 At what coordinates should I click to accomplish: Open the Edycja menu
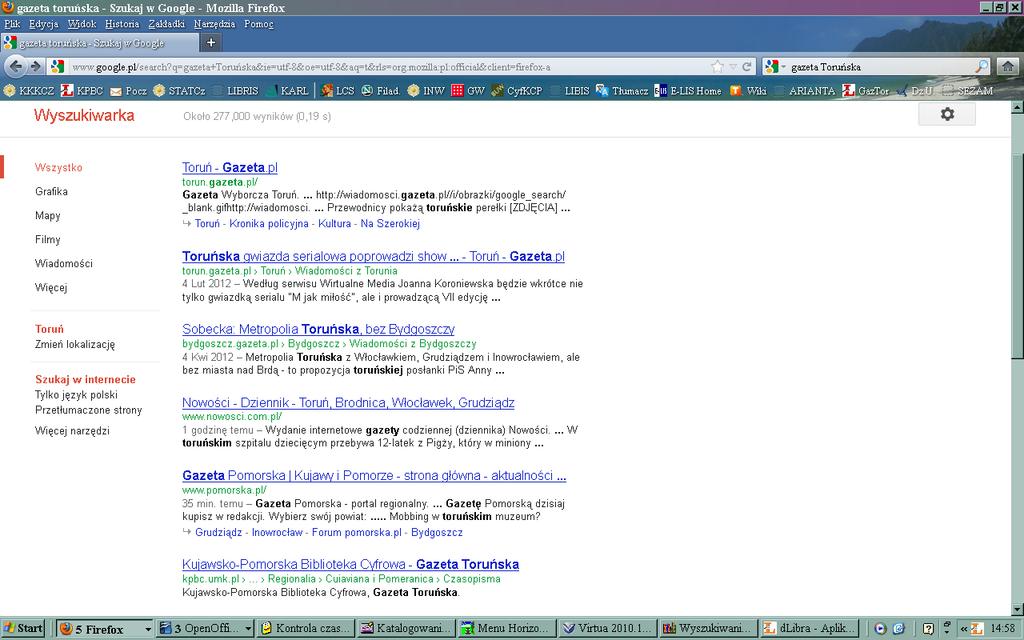pos(43,24)
